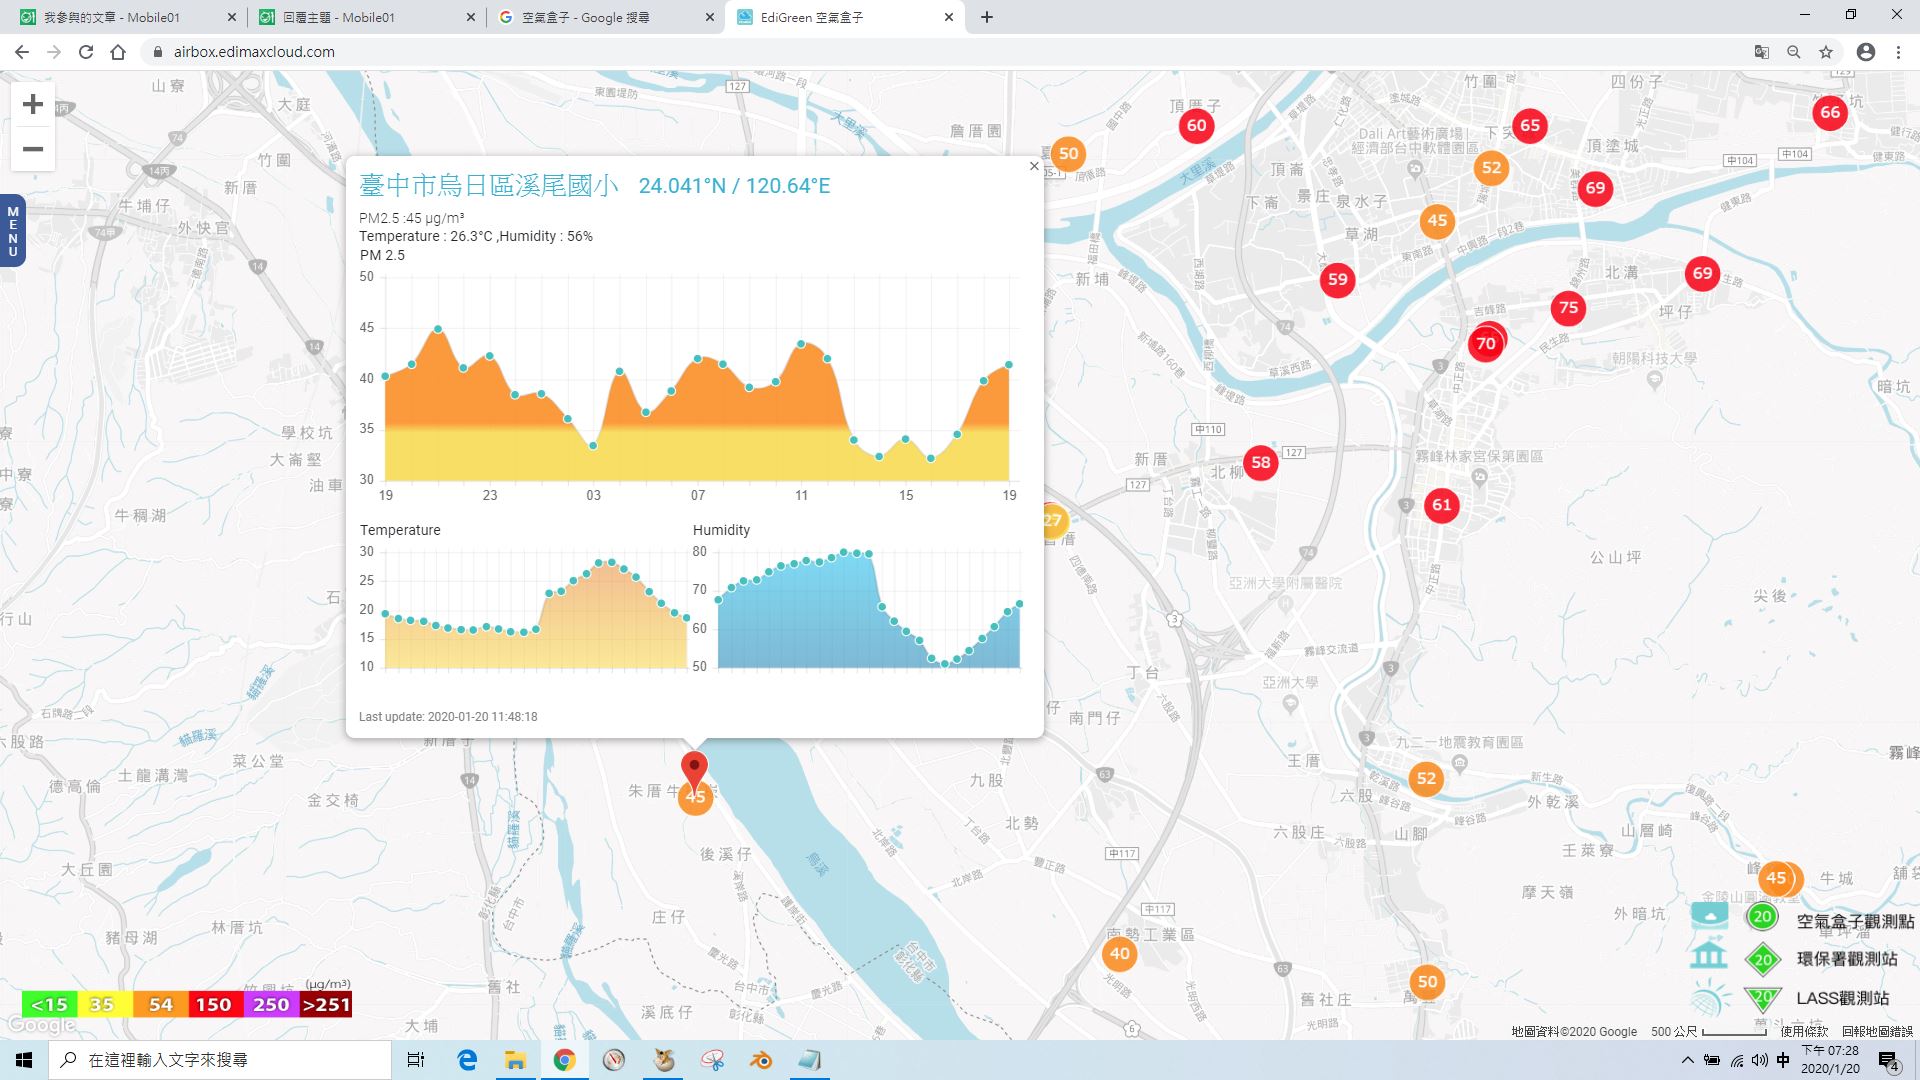Go to browser home page
This screenshot has width=1920, height=1080.
click(118, 52)
